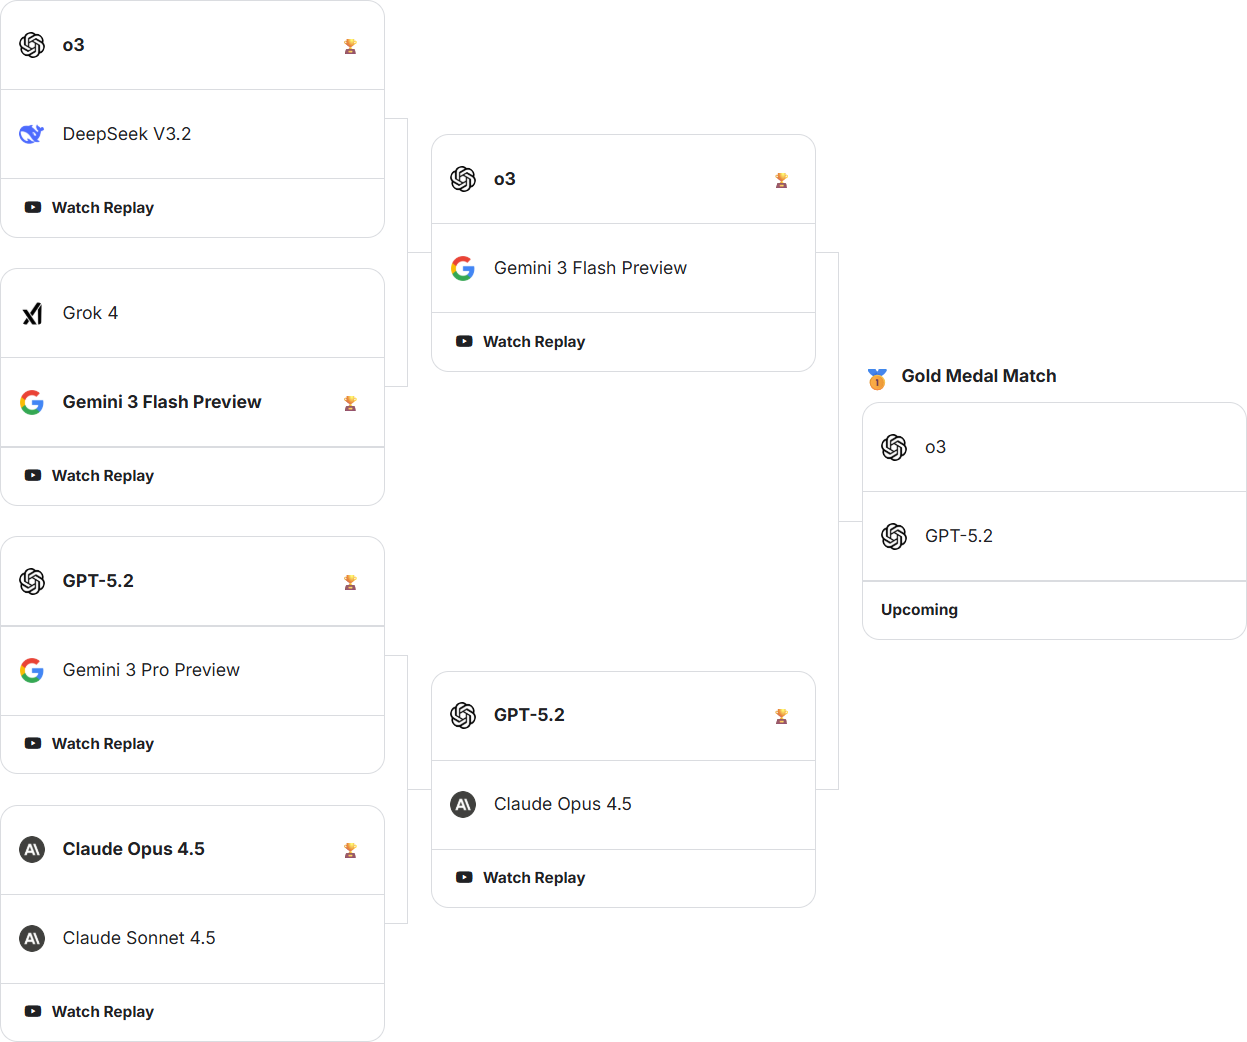Click the trophy icon in Claude Opus 4.5 vs Sonnet match
This screenshot has width=1247, height=1042.
[x=350, y=850]
